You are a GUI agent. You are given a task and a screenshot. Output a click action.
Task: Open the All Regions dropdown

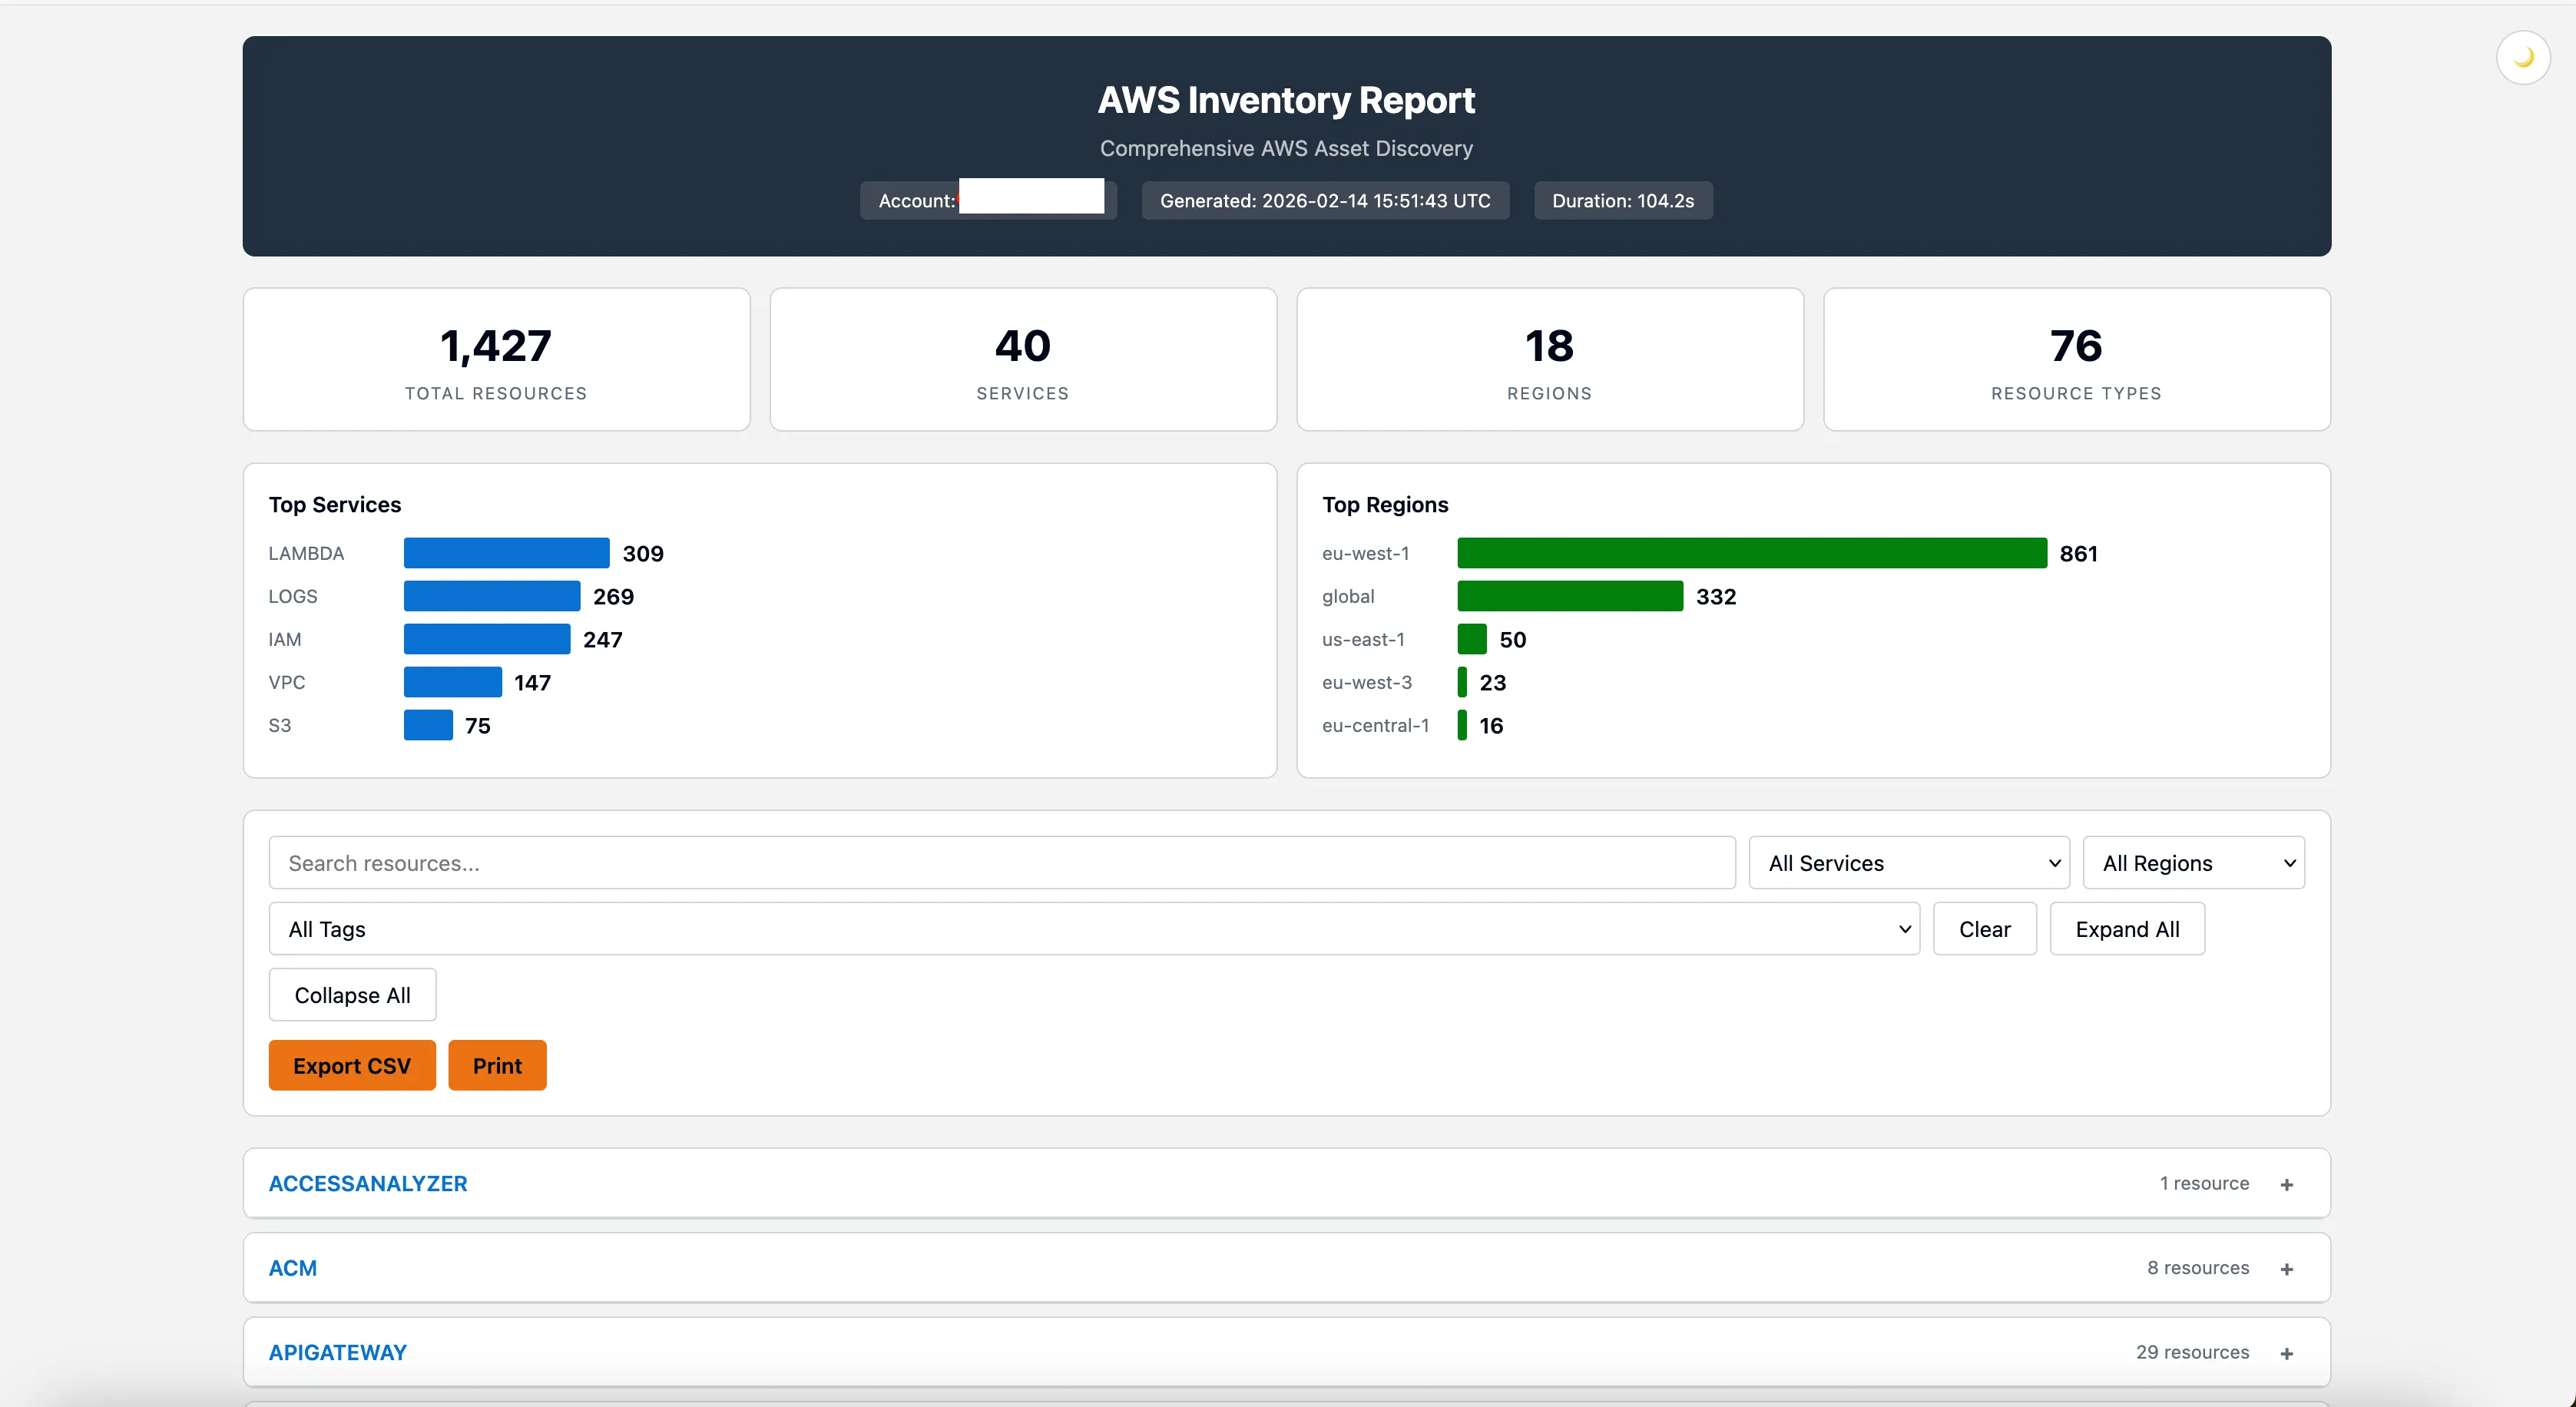[x=2194, y=862]
